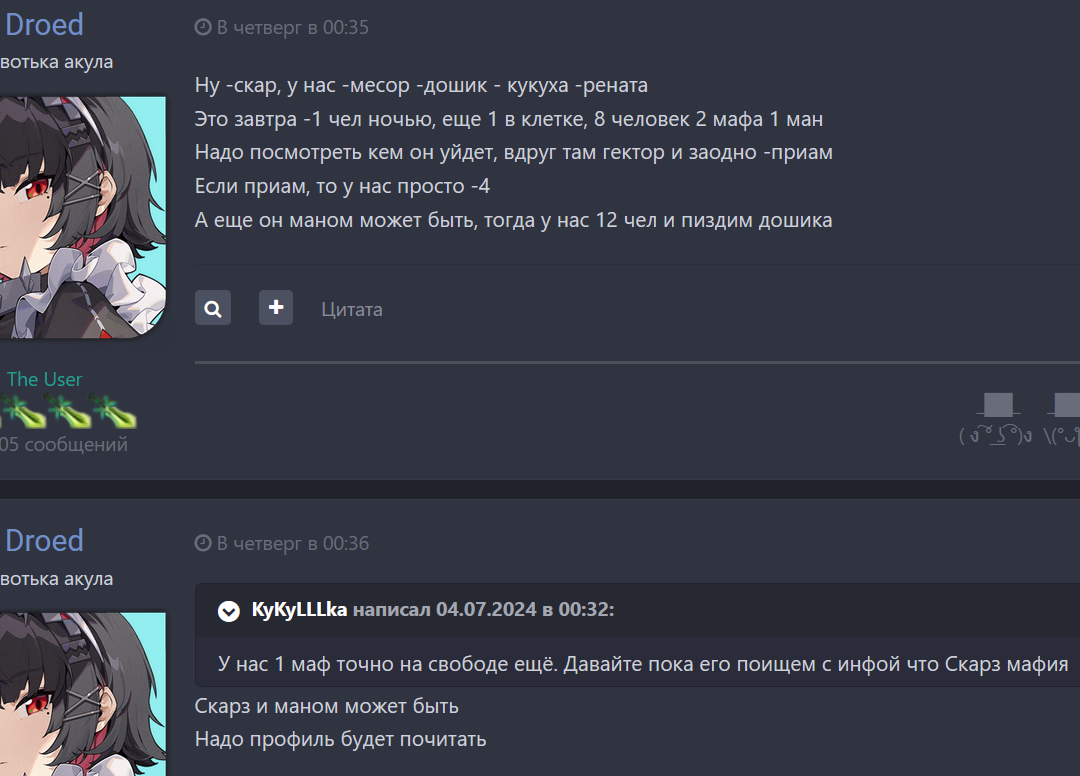Click the plus multi-quote icon
Image resolution: width=1080 pixels, height=776 pixels.
click(276, 307)
